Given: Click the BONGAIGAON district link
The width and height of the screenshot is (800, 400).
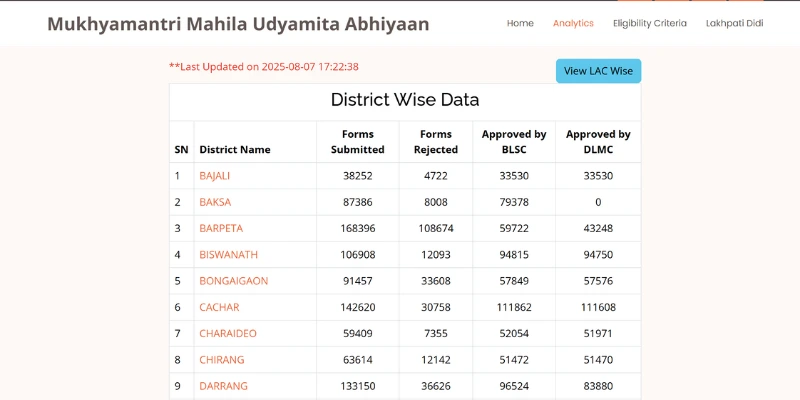Looking at the screenshot, I should (x=233, y=281).
